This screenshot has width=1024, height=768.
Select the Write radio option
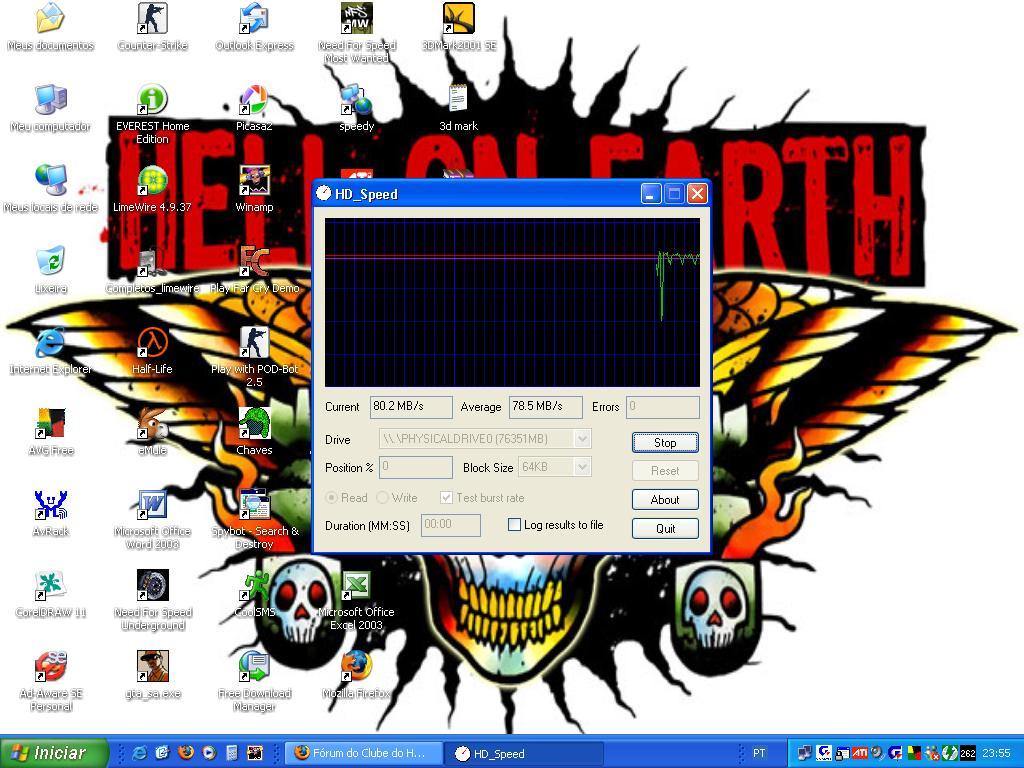[383, 498]
